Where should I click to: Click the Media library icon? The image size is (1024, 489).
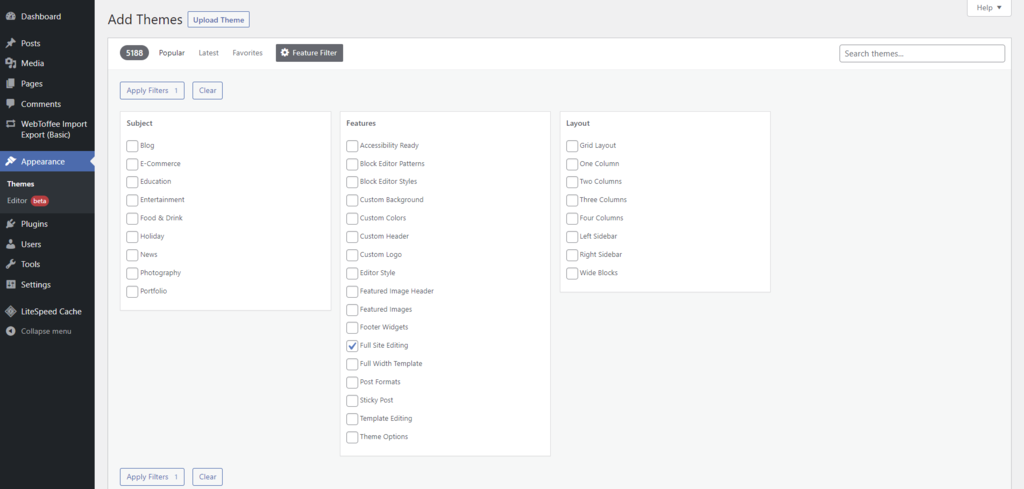[x=10, y=64]
